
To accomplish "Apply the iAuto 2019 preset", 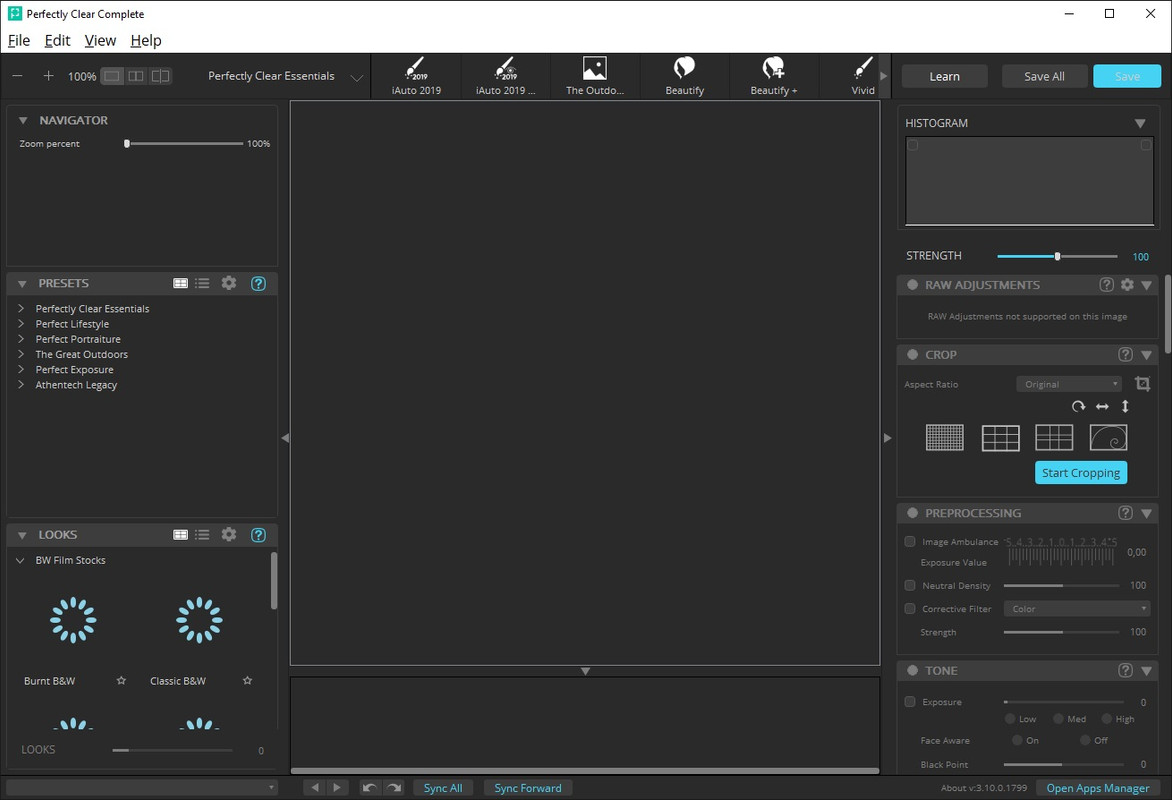I will click(x=416, y=76).
